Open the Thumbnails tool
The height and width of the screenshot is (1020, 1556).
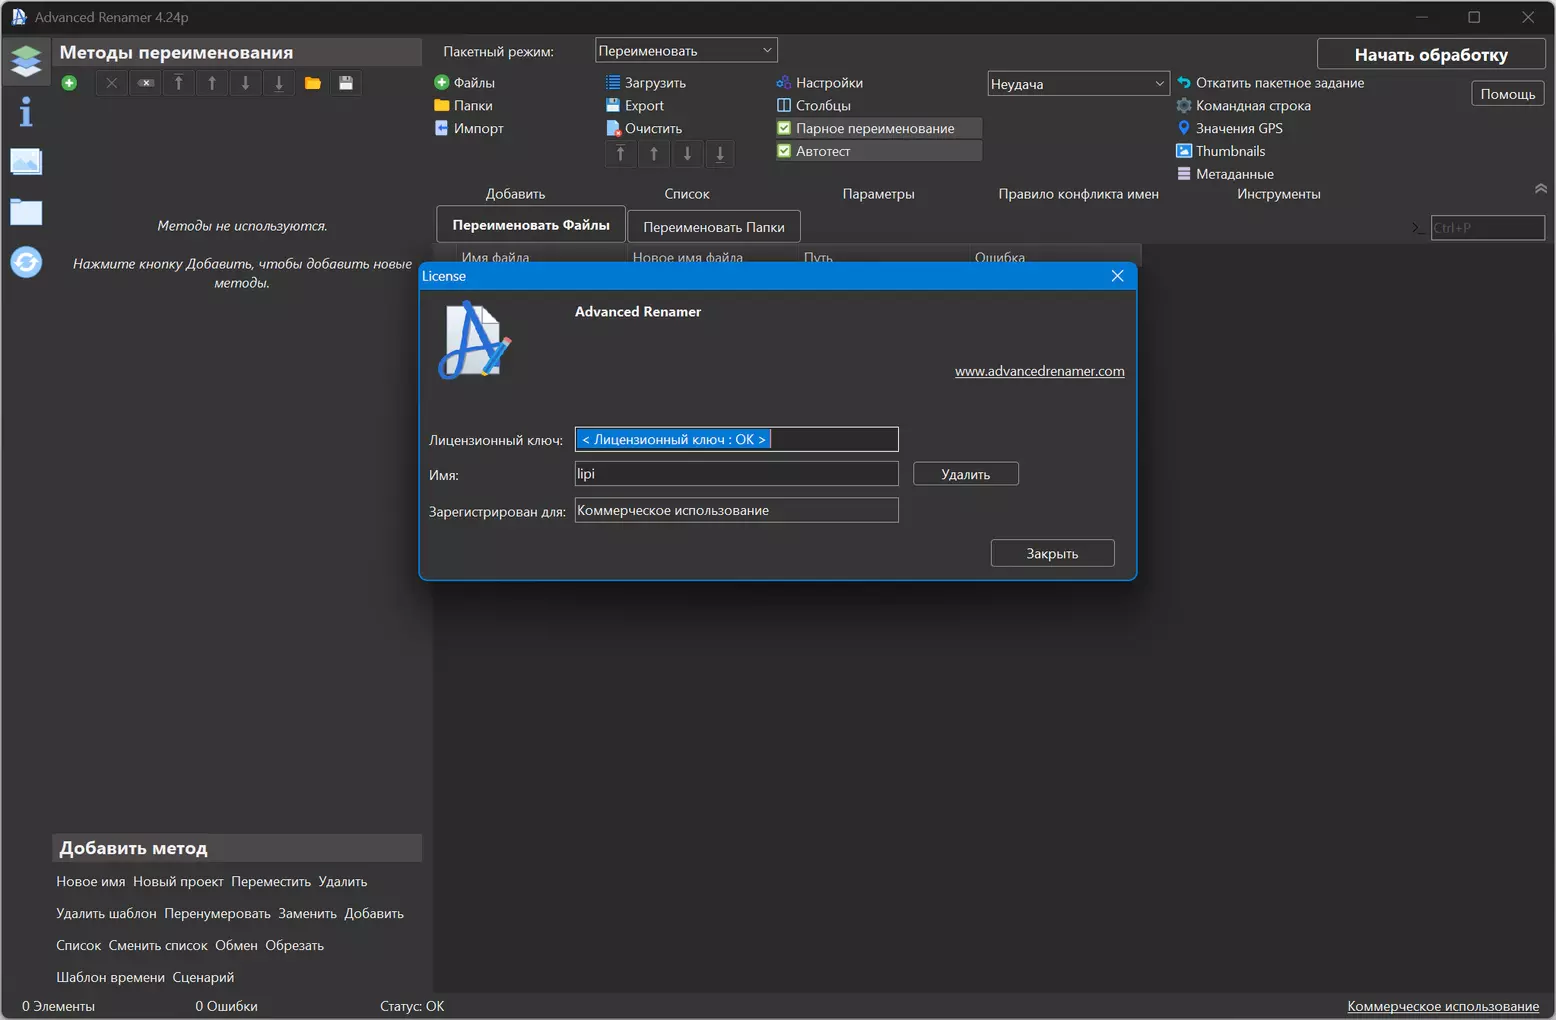click(x=1221, y=151)
